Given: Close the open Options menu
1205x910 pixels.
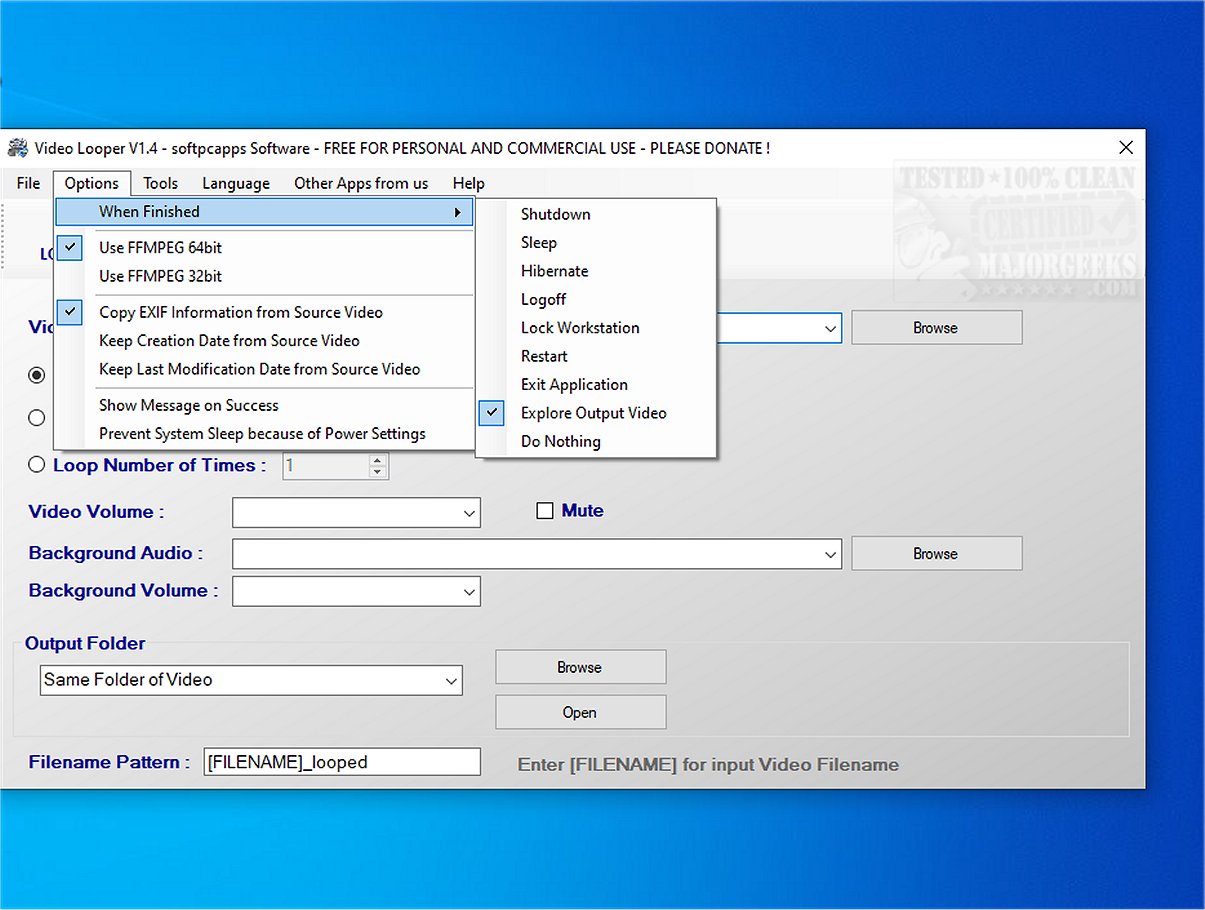Looking at the screenshot, I should coord(92,183).
